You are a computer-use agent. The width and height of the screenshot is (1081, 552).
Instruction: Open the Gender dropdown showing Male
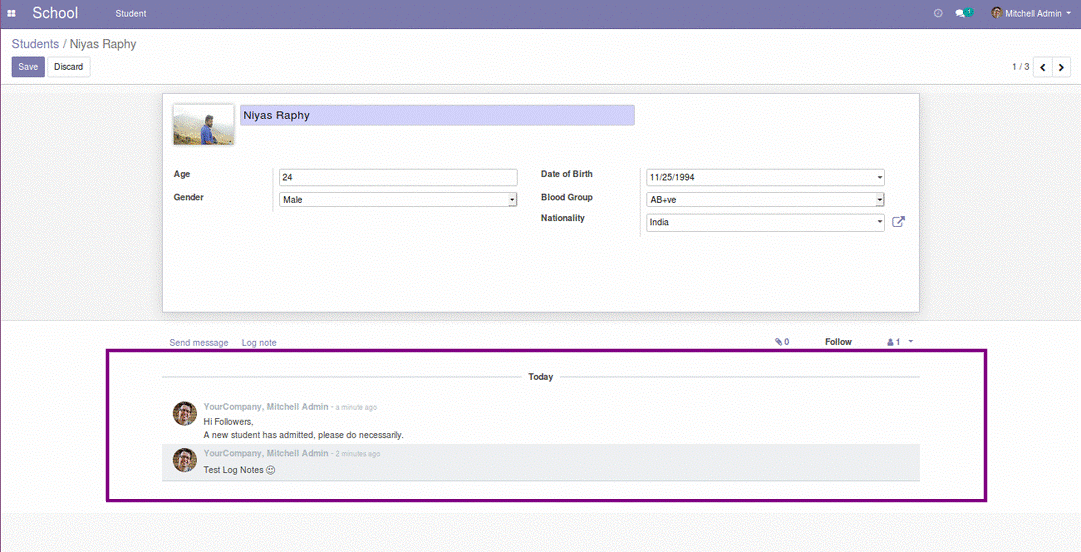pyautogui.click(x=398, y=200)
